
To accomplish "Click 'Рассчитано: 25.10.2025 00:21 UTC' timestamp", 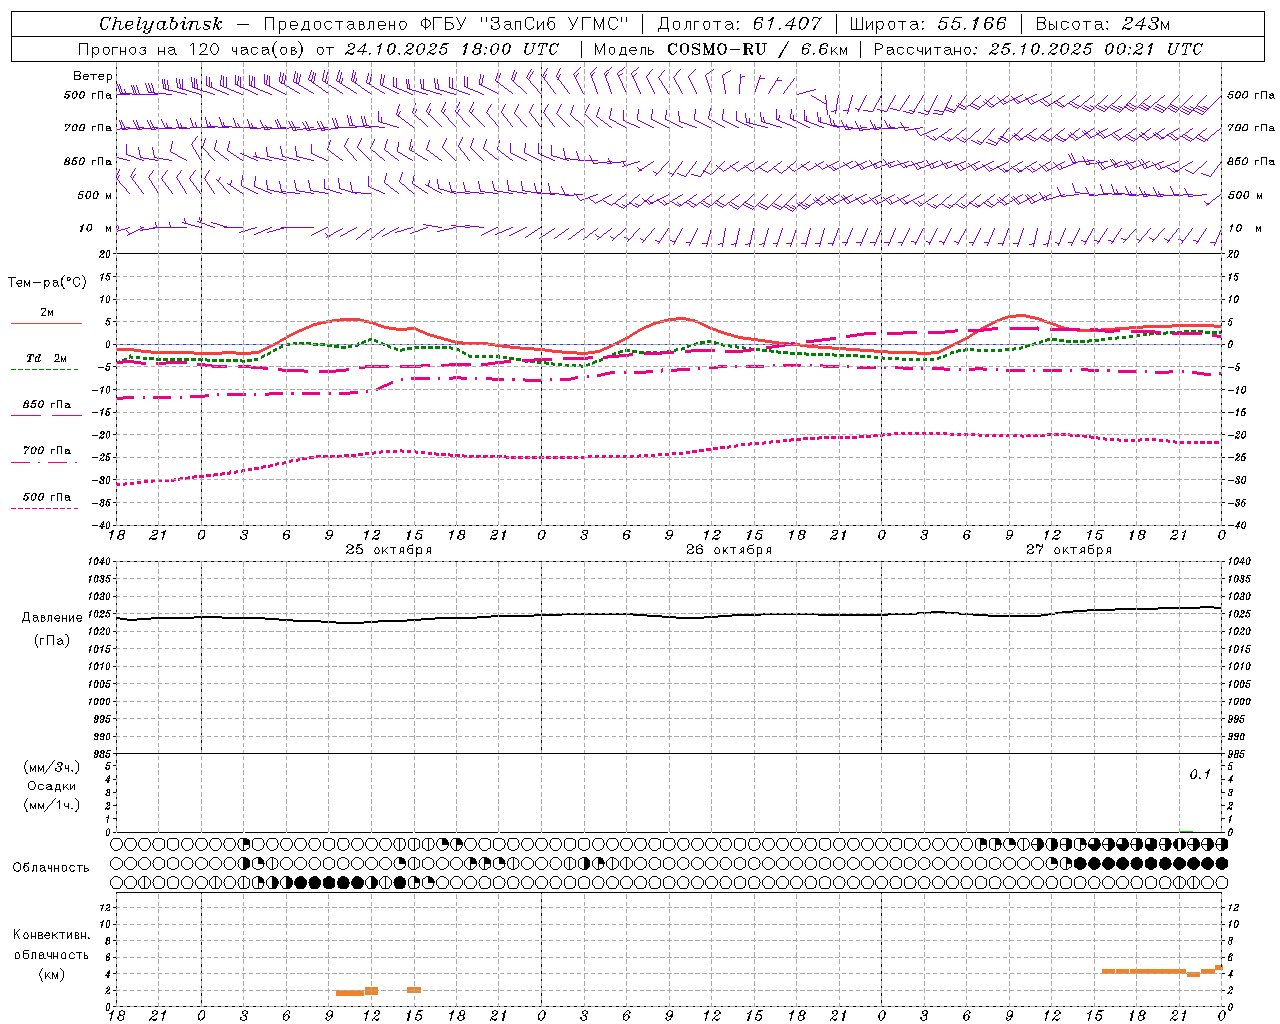I will coord(1038,49).
